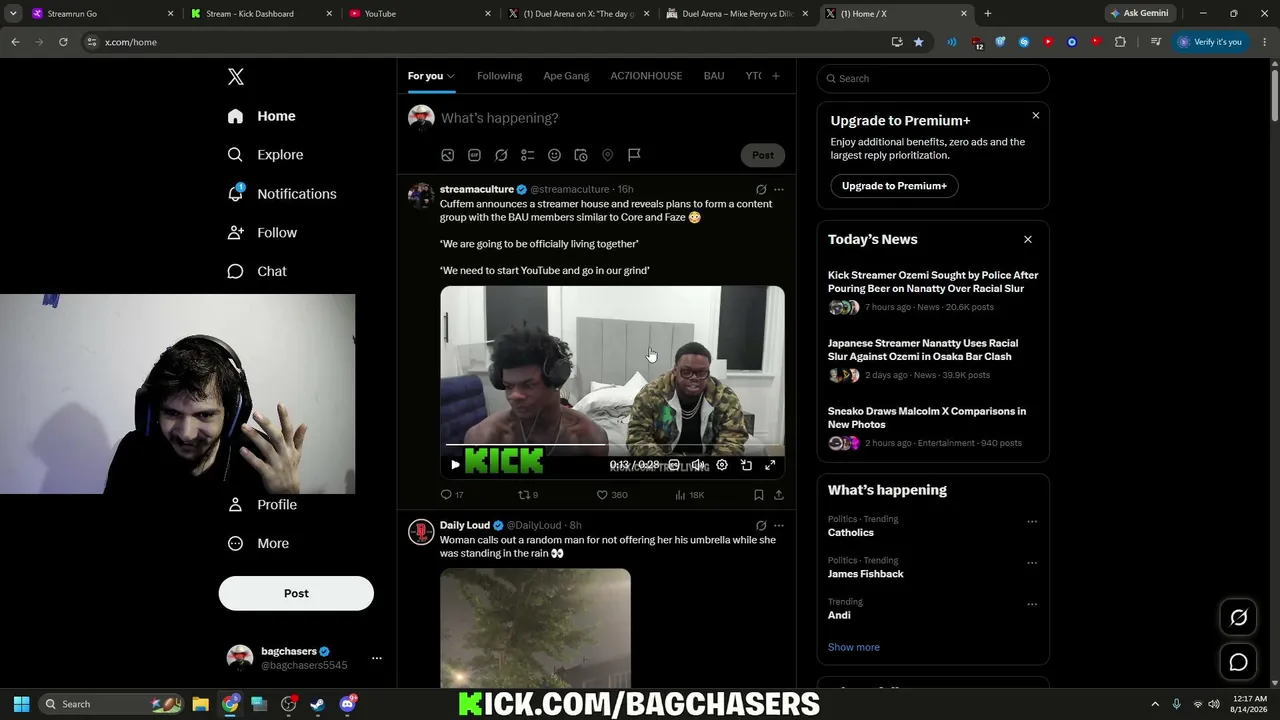Screen dimensions: 1280x720
Task: Open bagchasers account menu ellipsis
Action: 376,658
